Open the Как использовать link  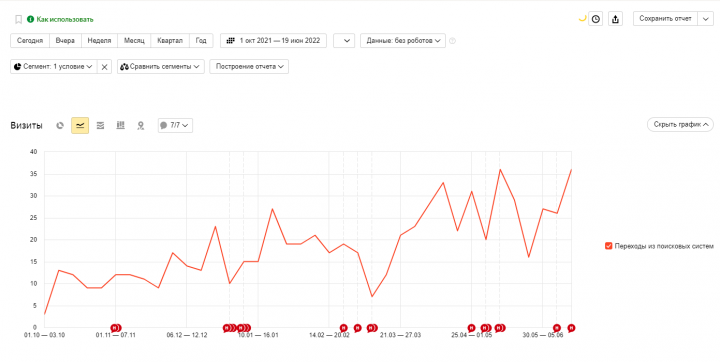pyautogui.click(x=65, y=19)
